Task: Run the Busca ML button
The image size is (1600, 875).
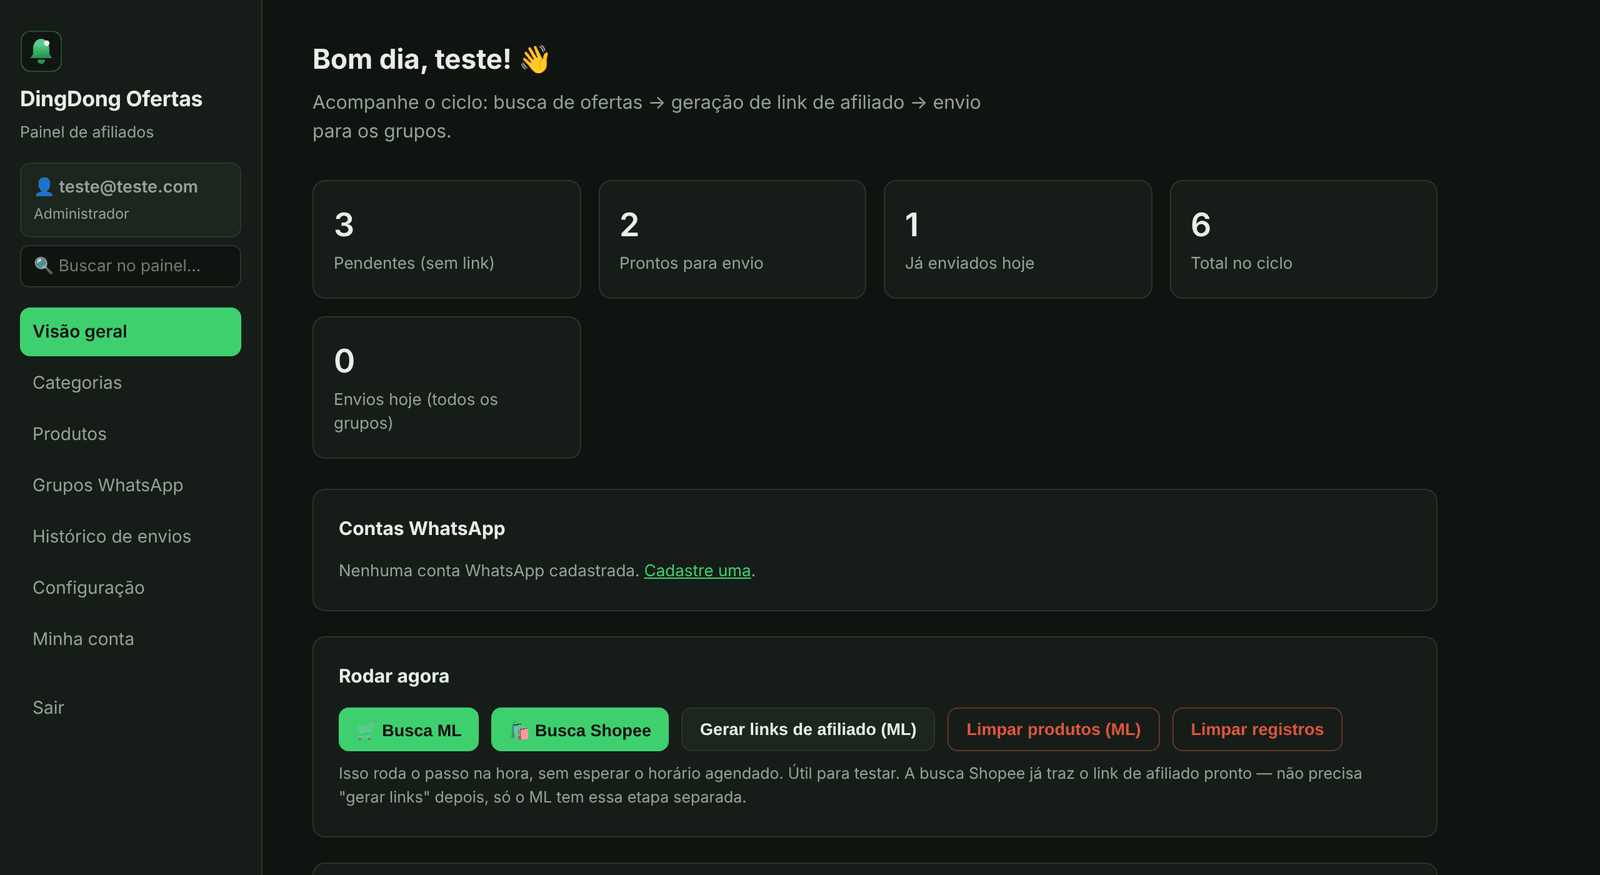Action: (408, 730)
